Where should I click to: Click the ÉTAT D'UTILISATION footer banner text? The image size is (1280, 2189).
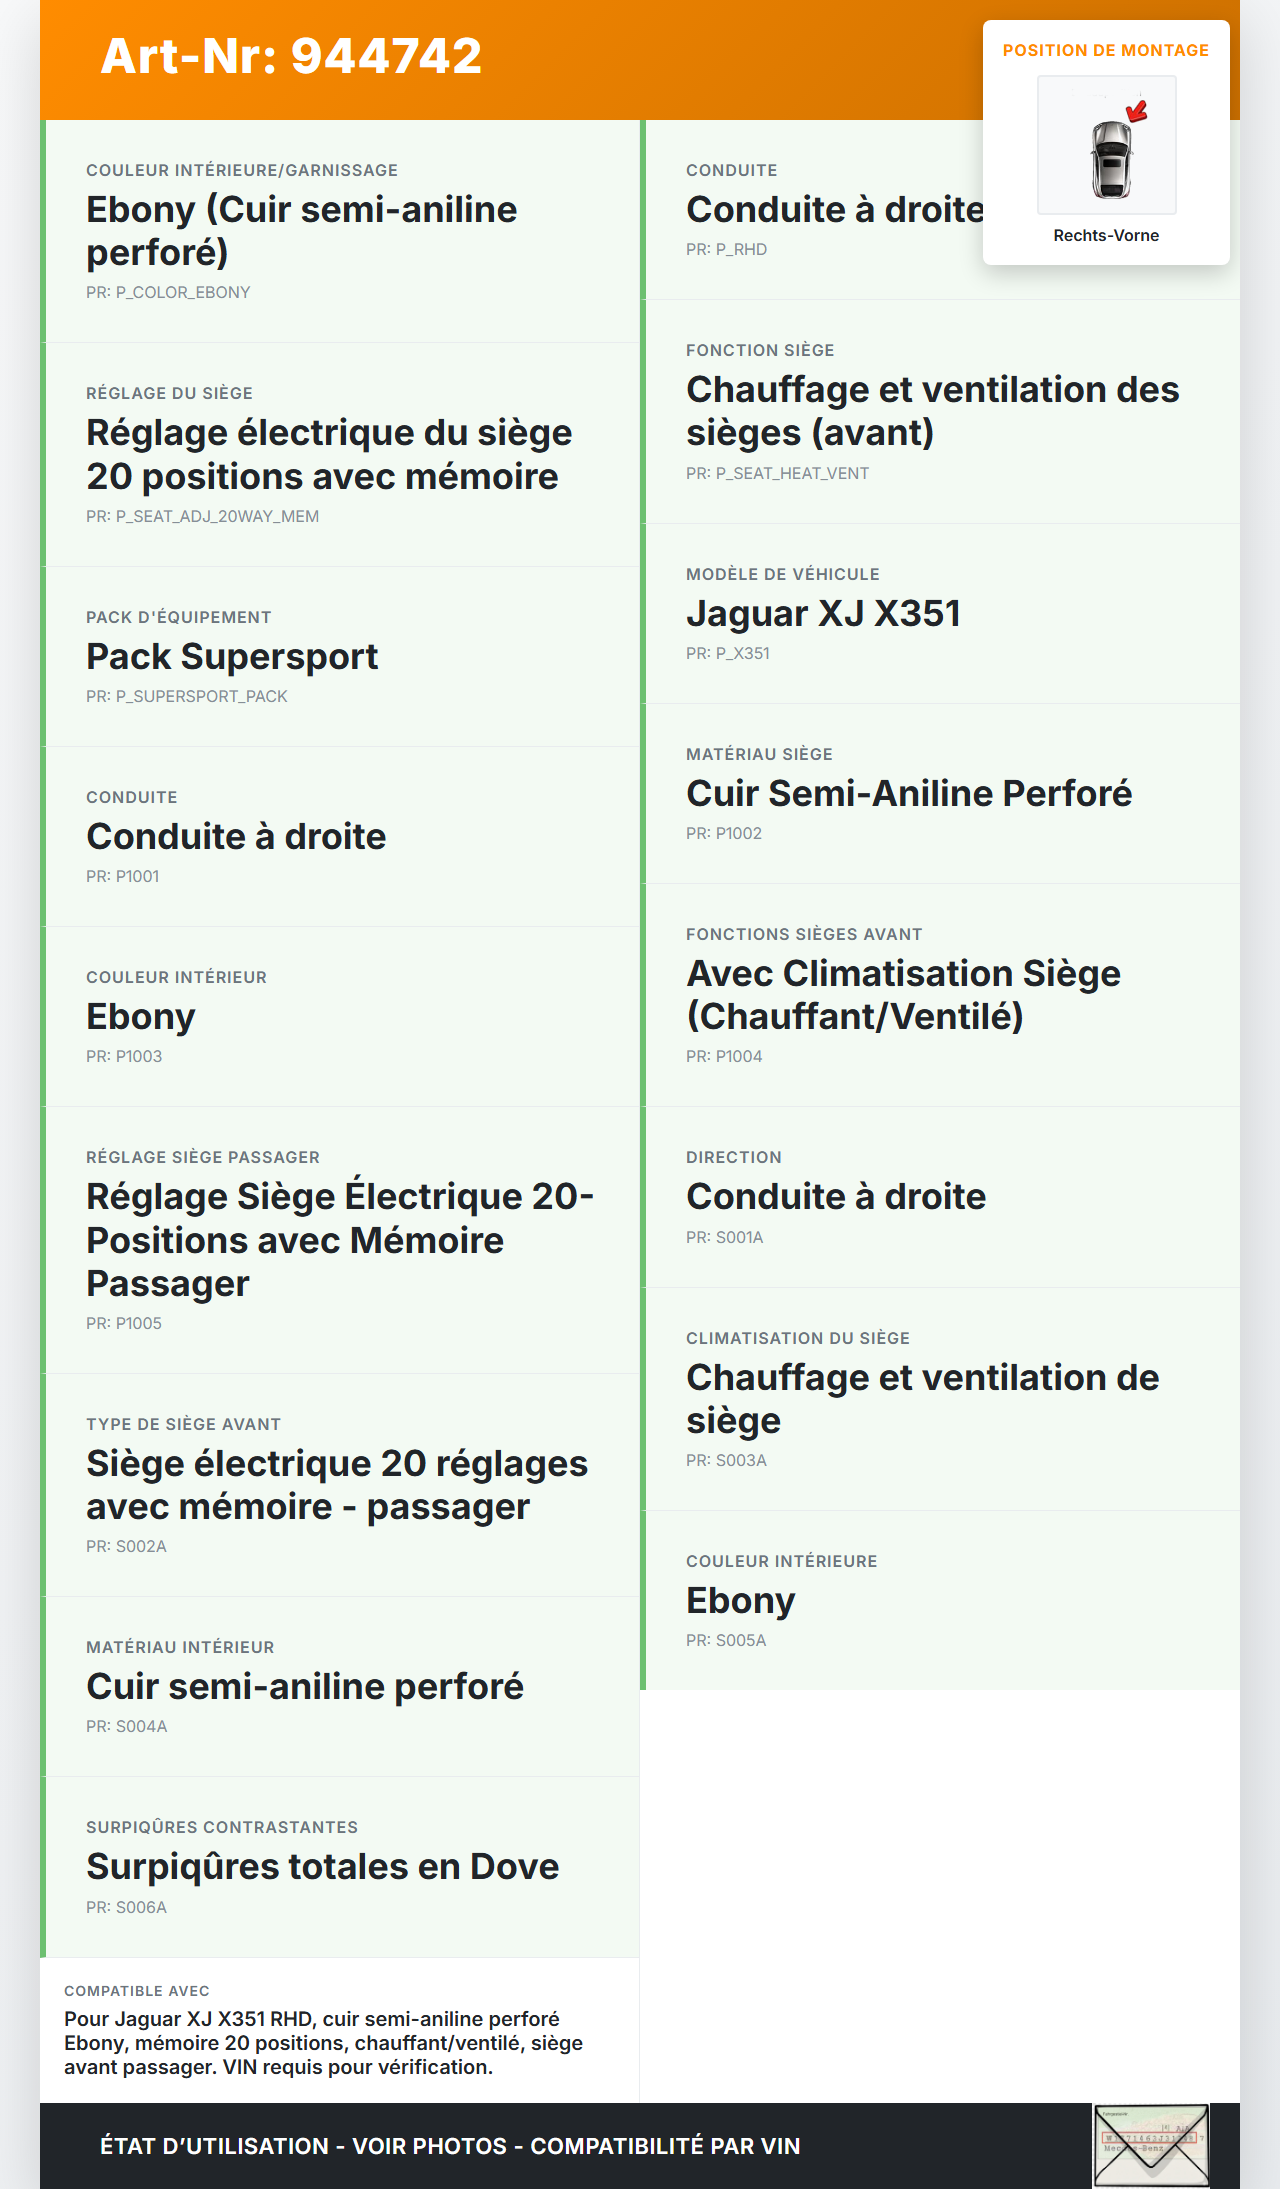point(450,2146)
